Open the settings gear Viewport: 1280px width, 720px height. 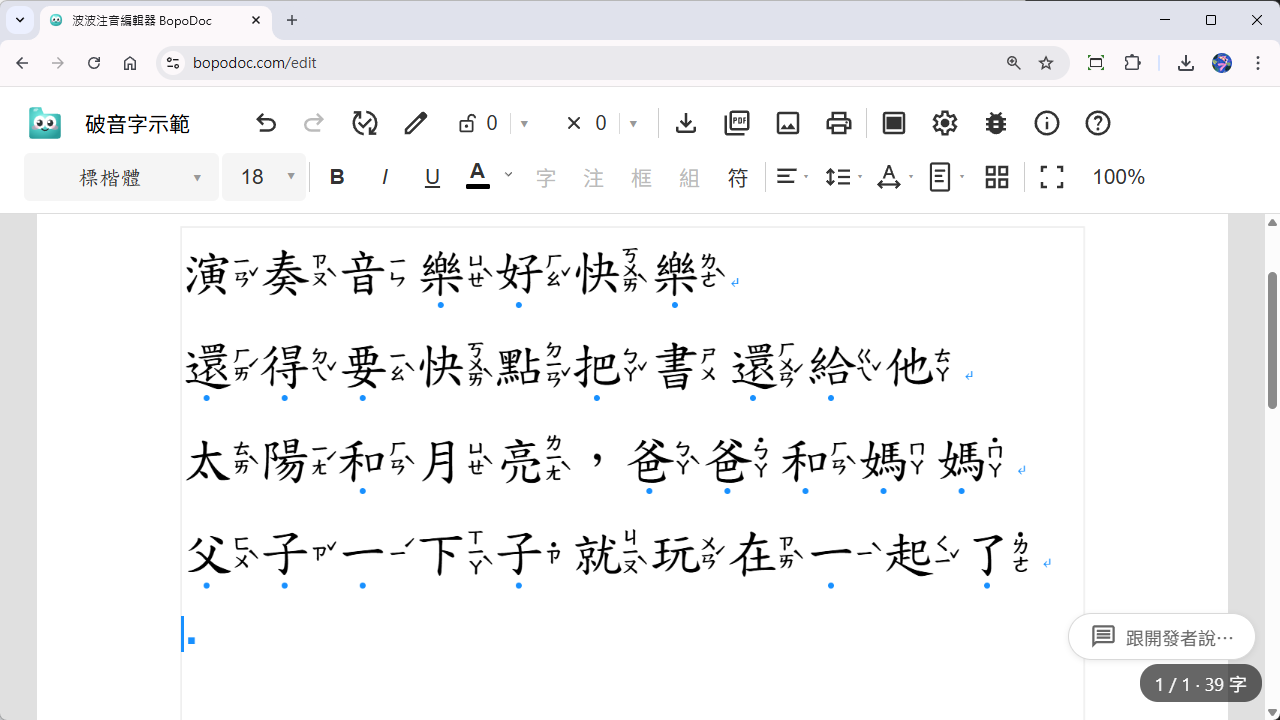tap(944, 123)
